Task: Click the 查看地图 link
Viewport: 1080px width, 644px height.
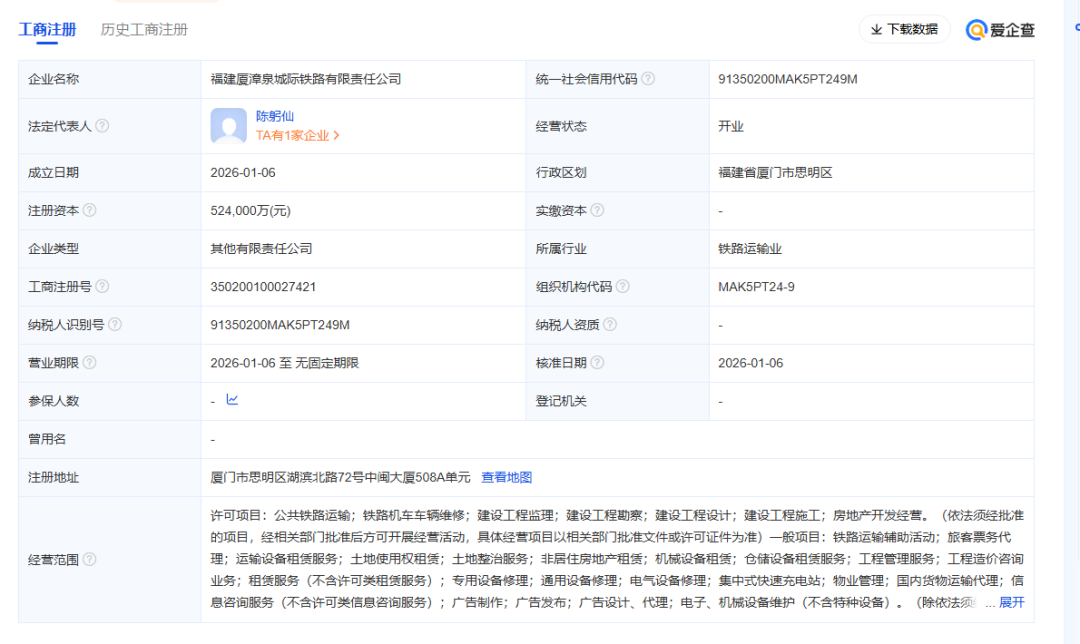Action: click(507, 478)
